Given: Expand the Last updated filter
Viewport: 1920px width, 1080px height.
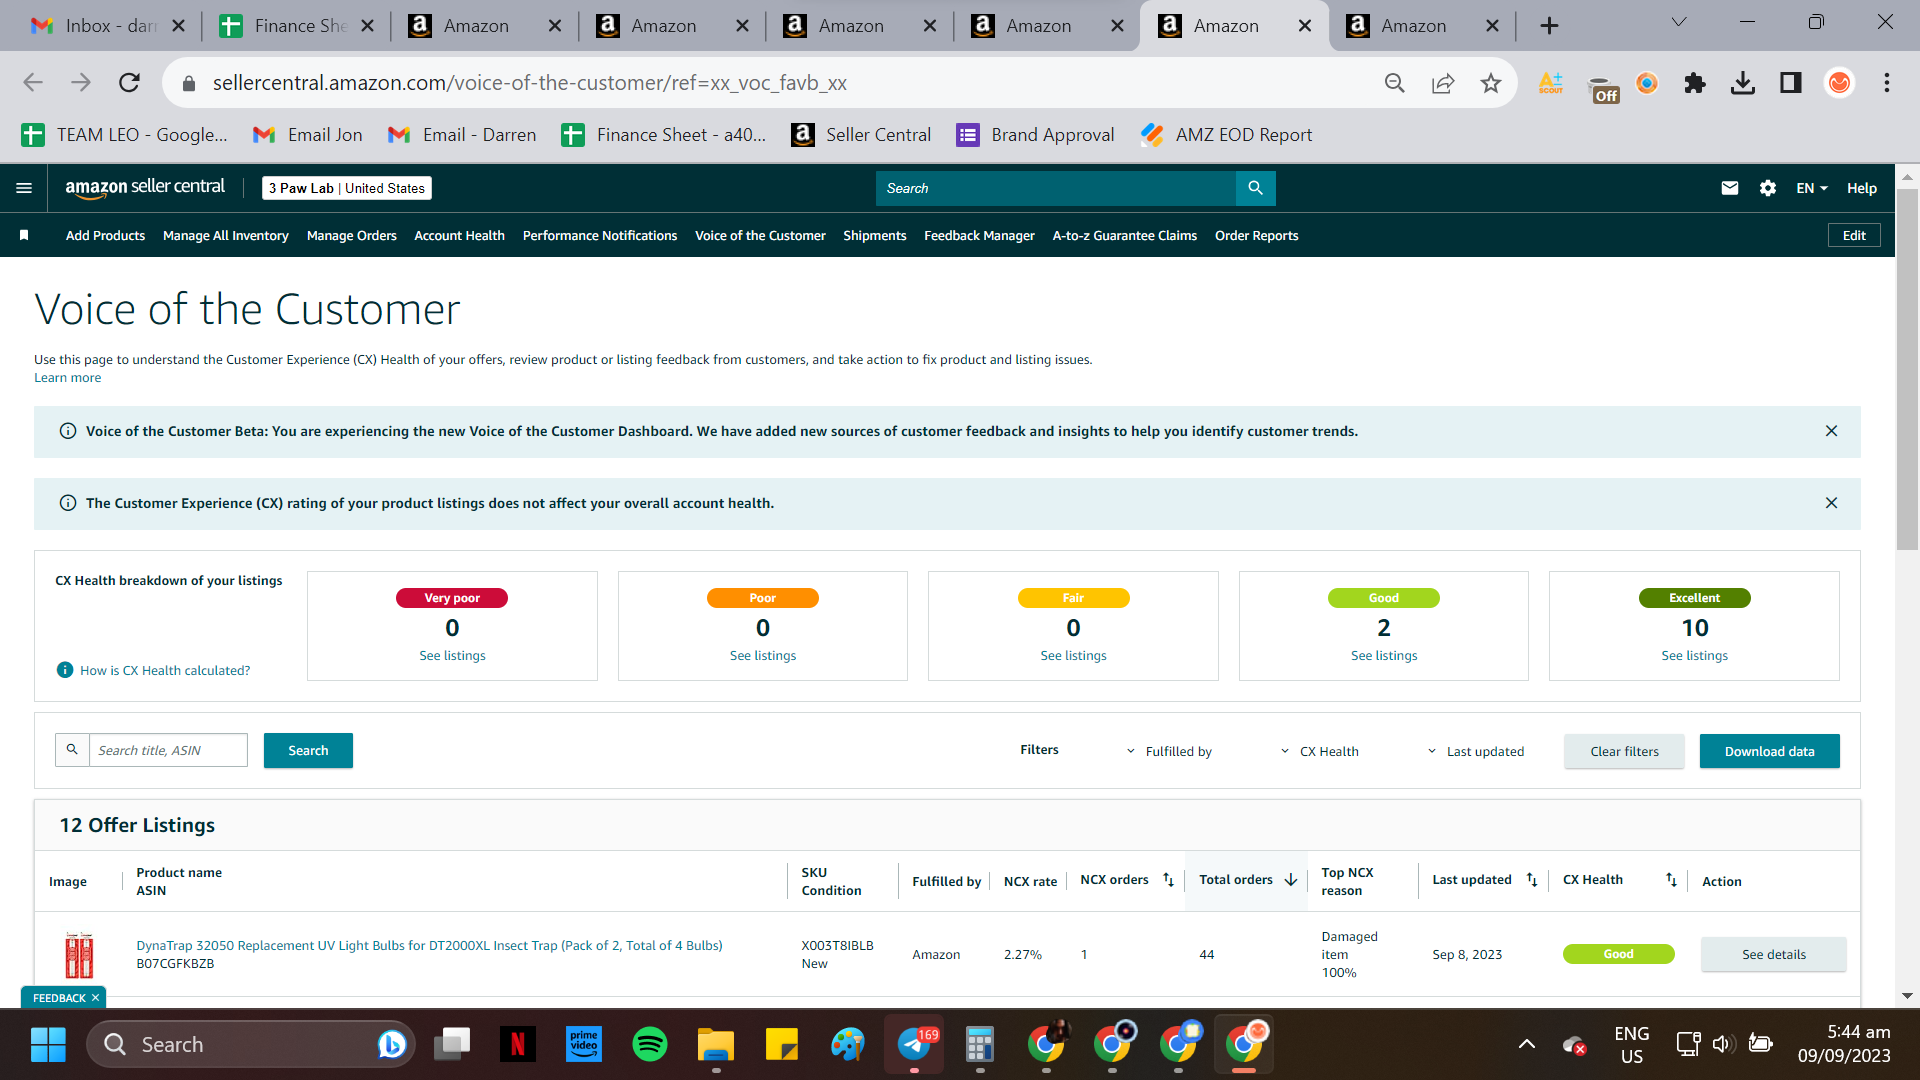Looking at the screenshot, I should click(x=1475, y=751).
